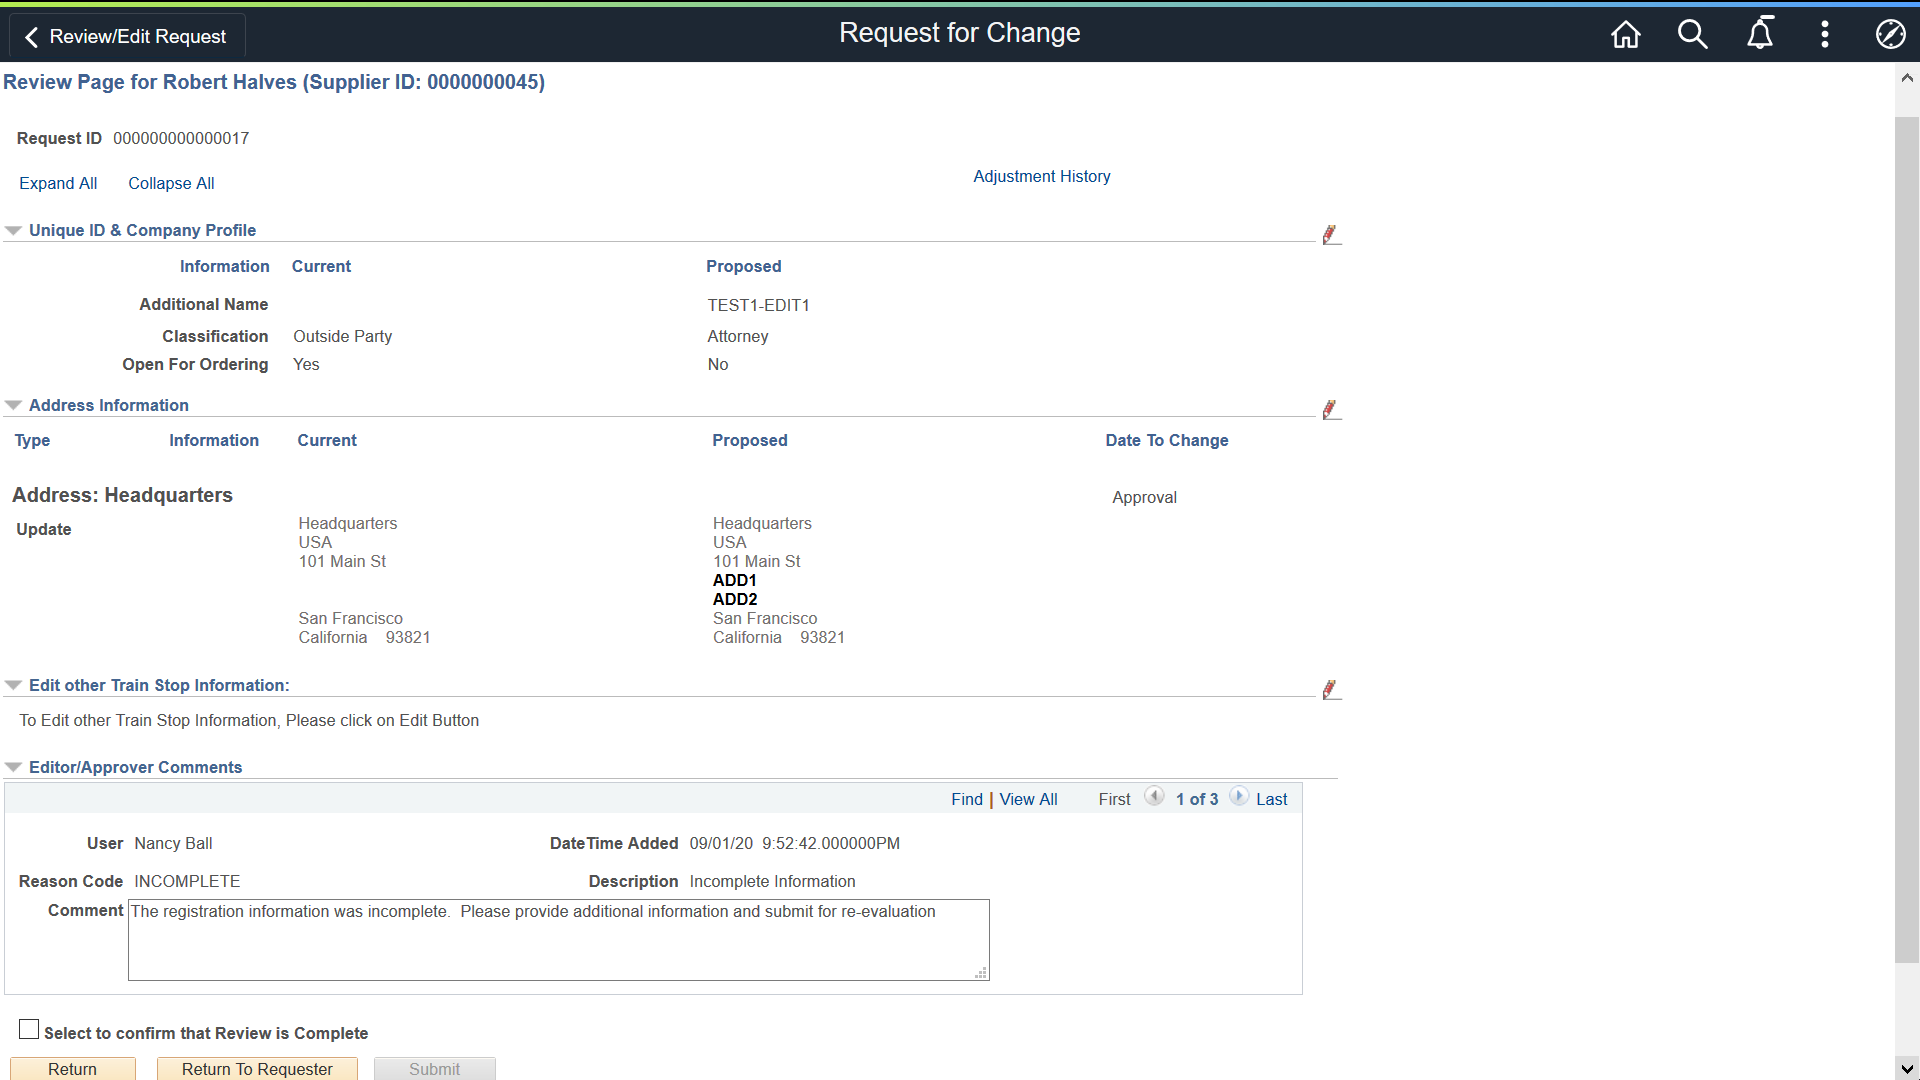Click the edit pencil for Address Information
Viewport: 1920px width, 1080px height.
click(1331, 409)
